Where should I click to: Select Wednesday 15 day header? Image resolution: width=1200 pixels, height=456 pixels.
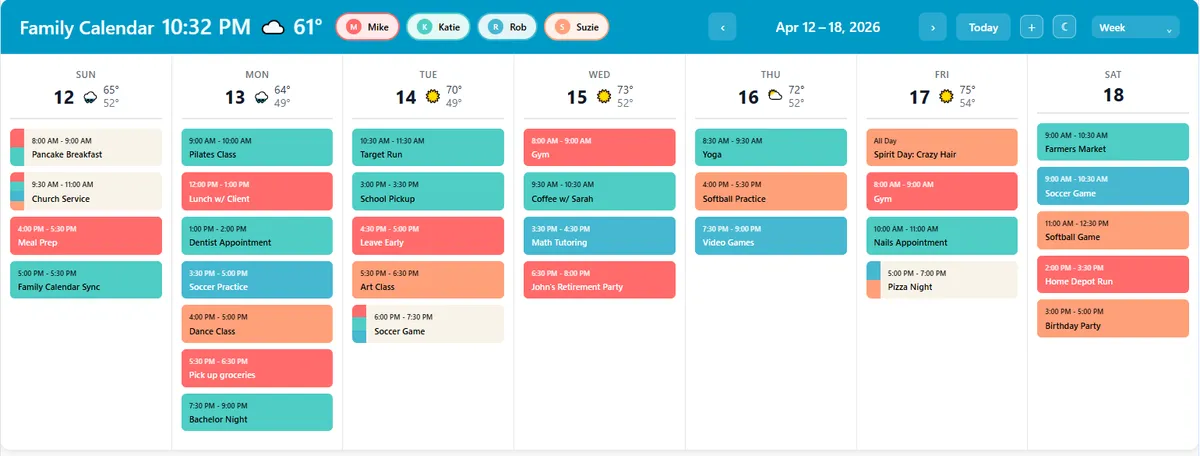(600, 89)
